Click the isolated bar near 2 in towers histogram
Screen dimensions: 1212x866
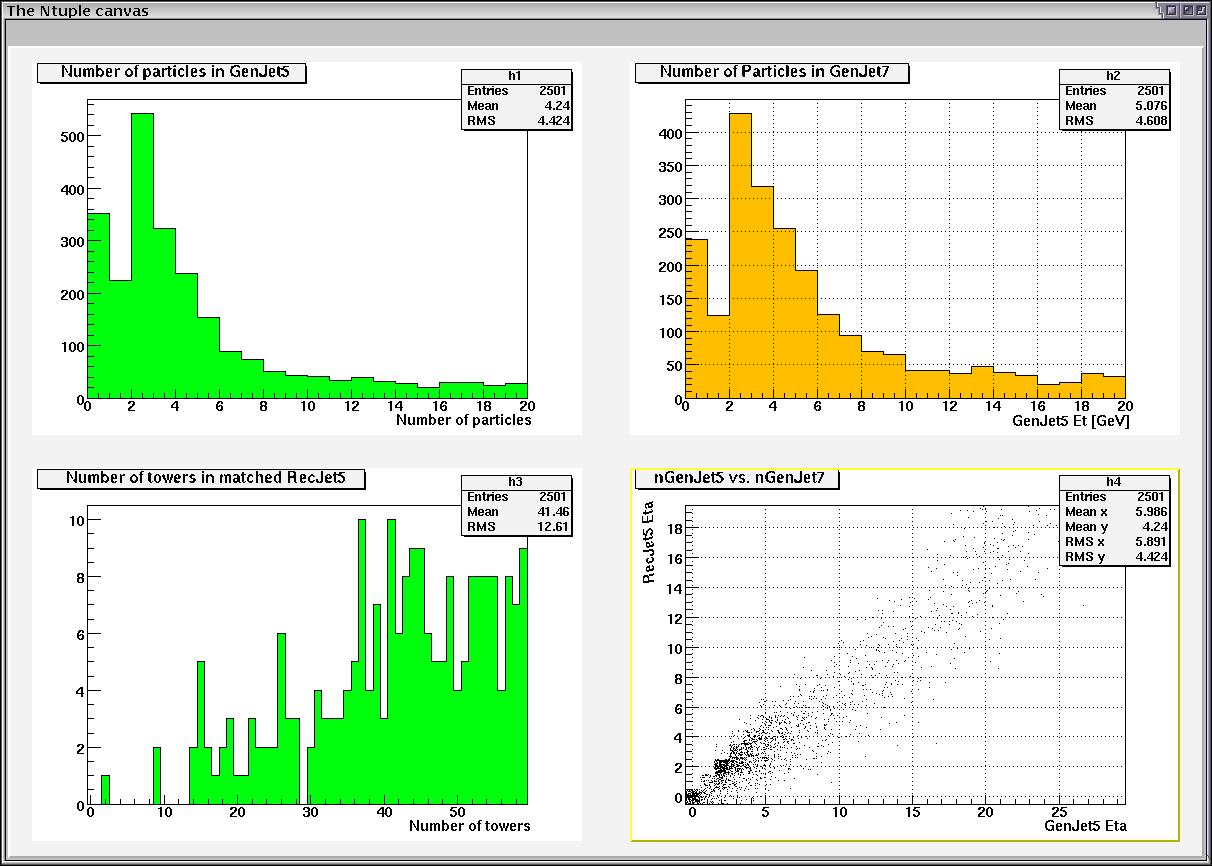[105, 790]
